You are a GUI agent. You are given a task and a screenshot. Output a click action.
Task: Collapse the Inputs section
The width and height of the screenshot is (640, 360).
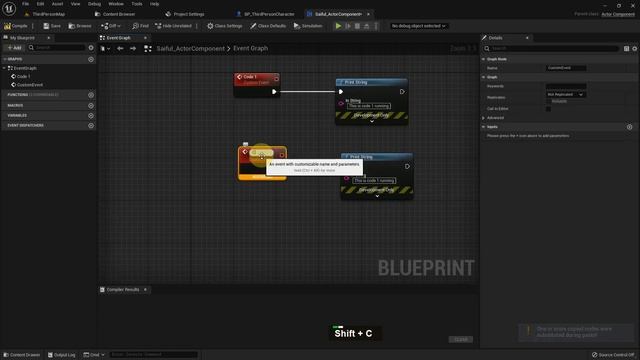tap(484, 127)
